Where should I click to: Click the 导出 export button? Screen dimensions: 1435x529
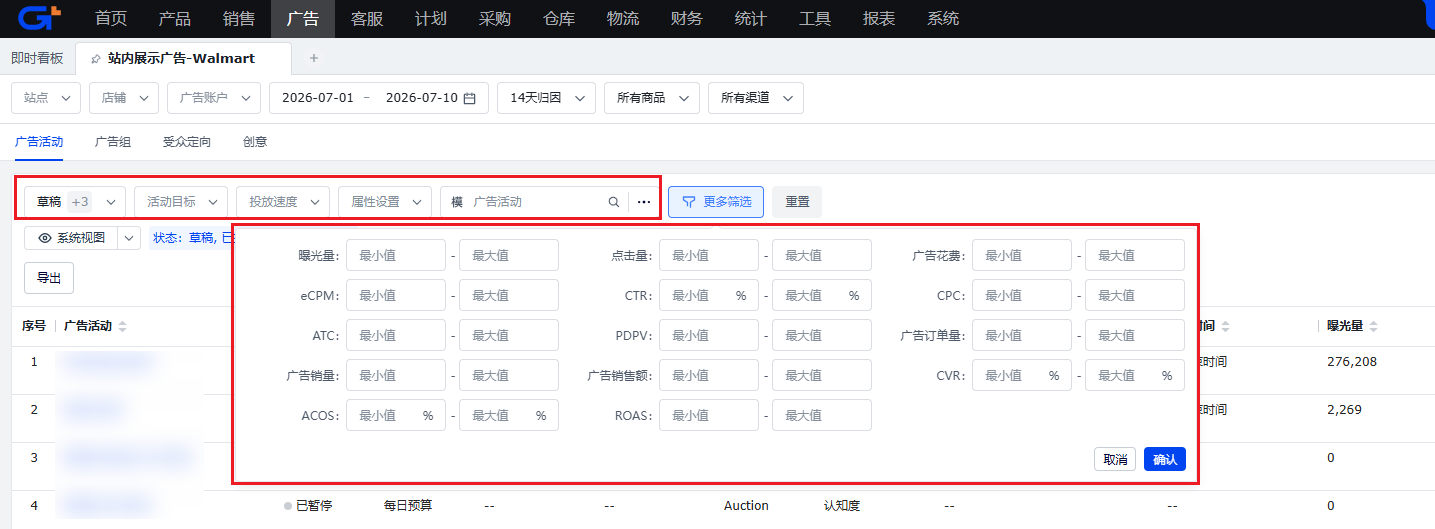[49, 278]
